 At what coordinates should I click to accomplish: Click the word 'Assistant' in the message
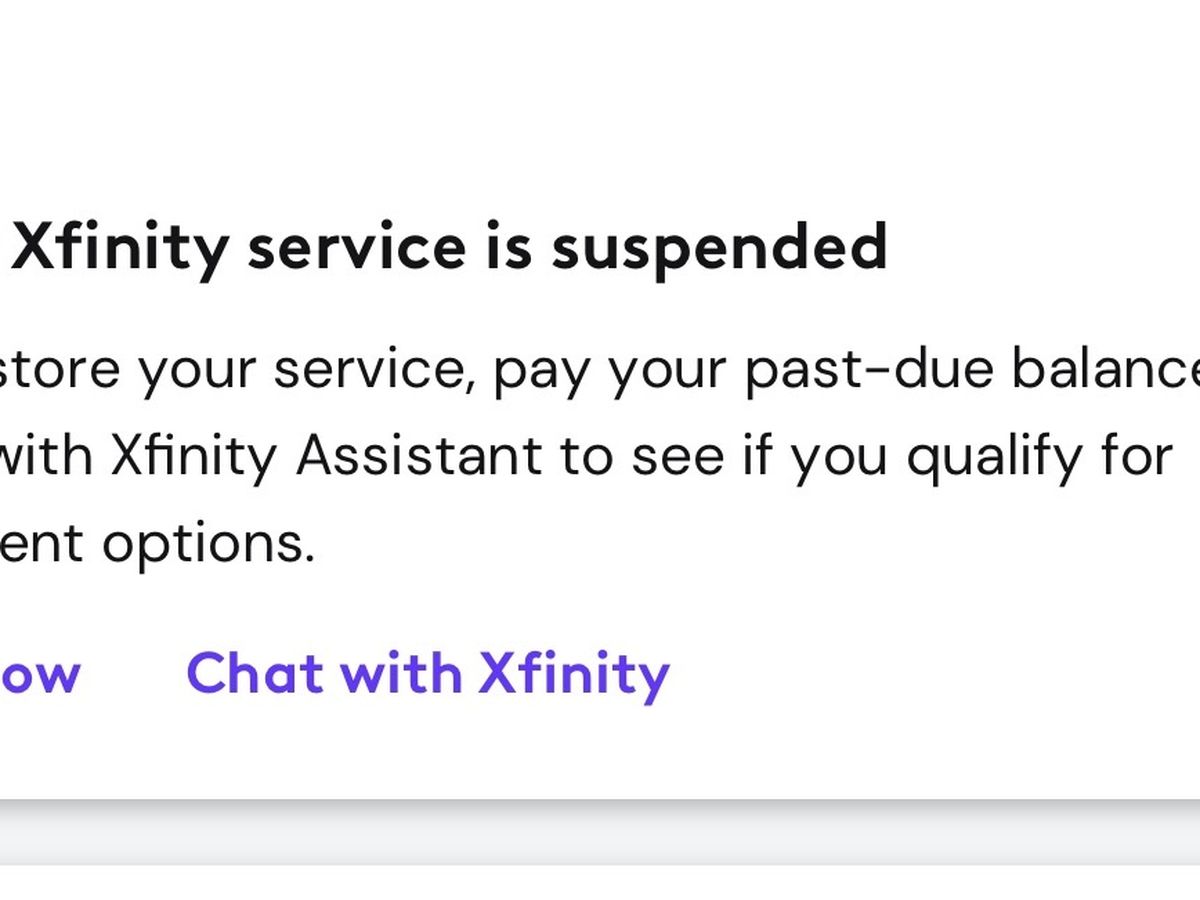tap(419, 457)
